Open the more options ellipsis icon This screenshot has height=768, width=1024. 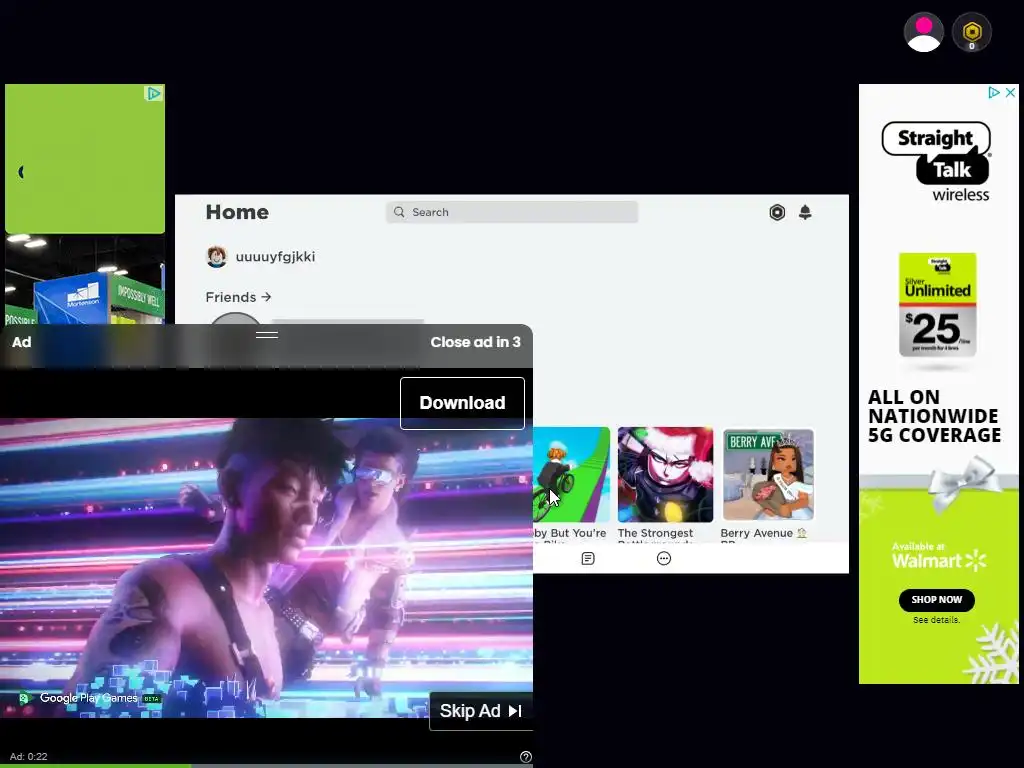[x=664, y=558]
